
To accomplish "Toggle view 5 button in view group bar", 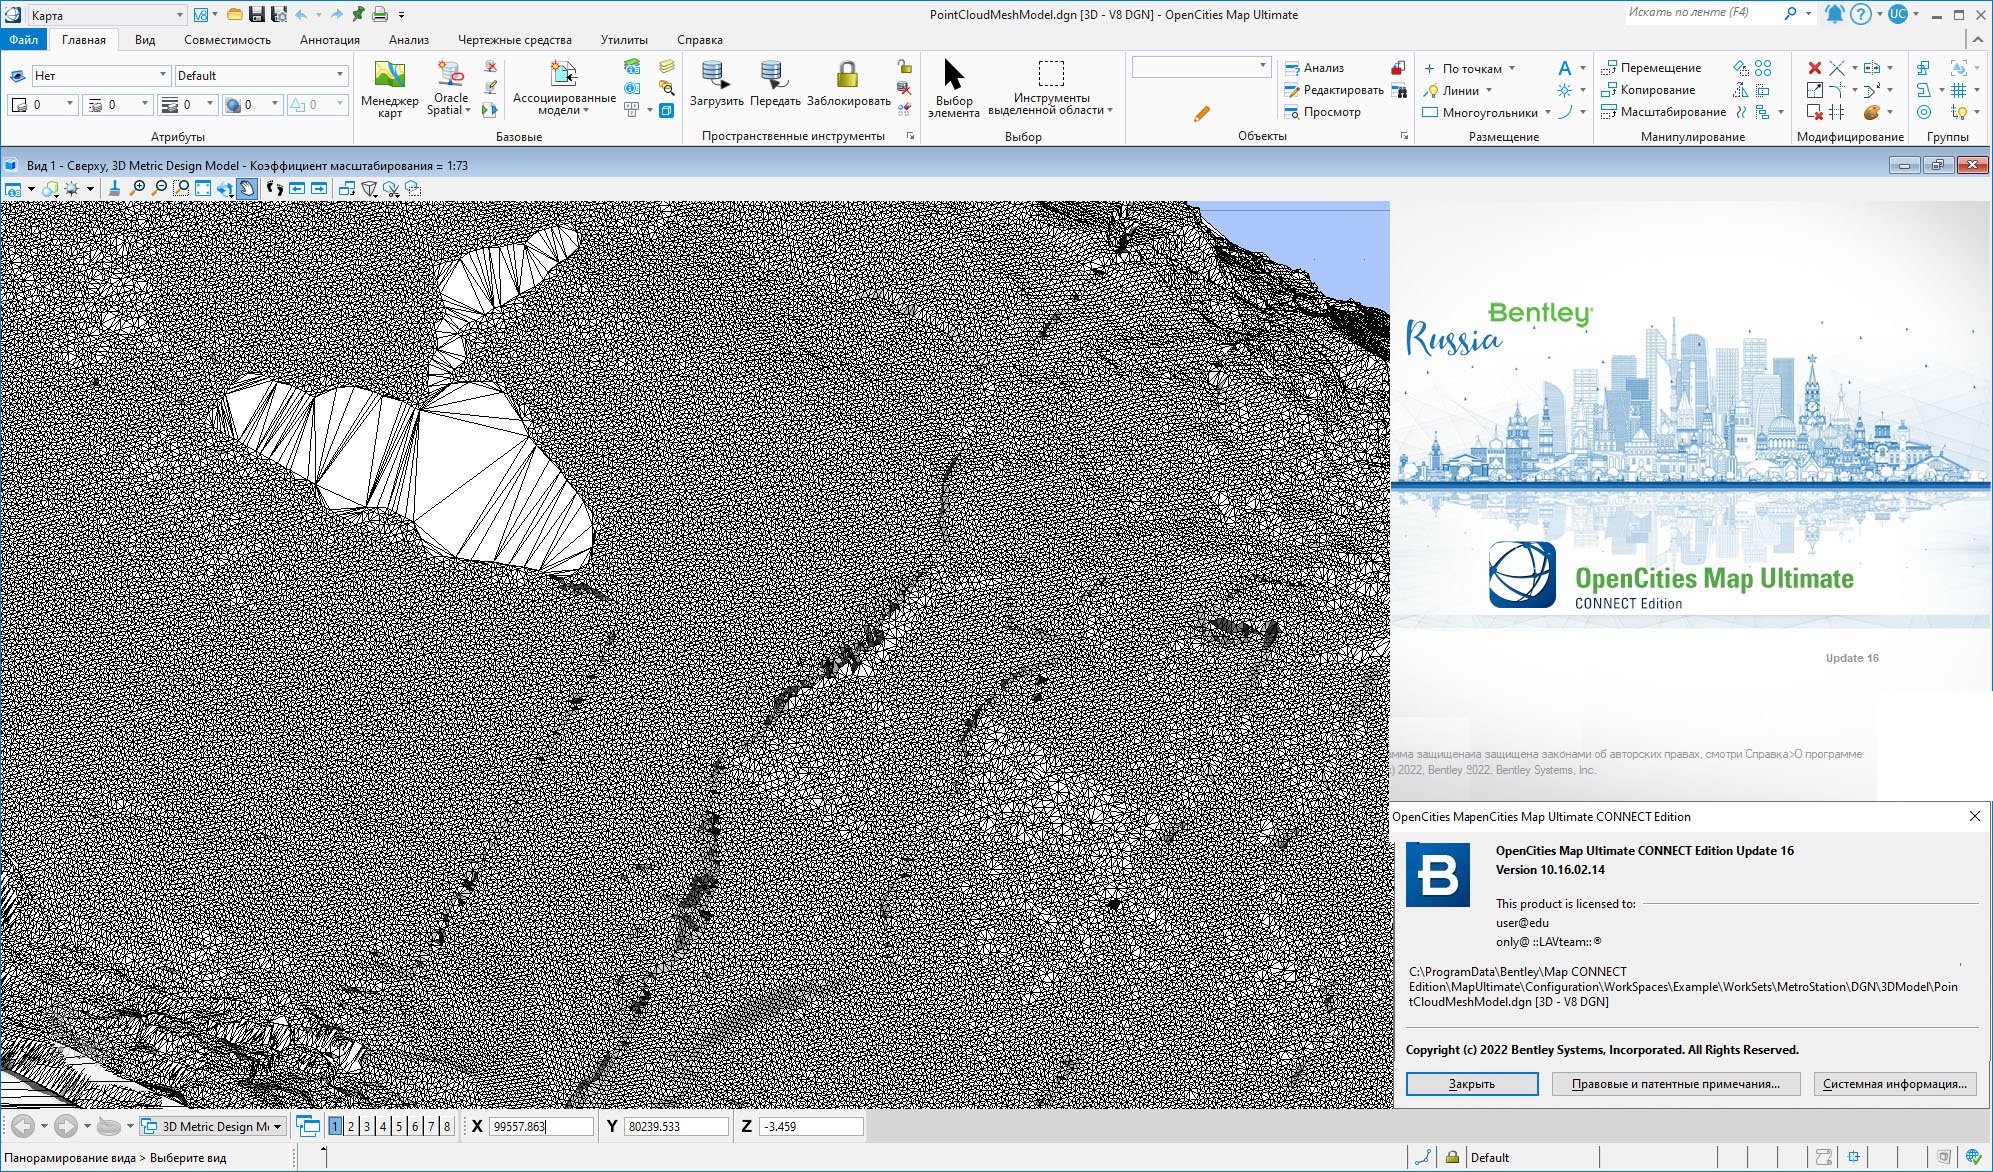I will [399, 1126].
